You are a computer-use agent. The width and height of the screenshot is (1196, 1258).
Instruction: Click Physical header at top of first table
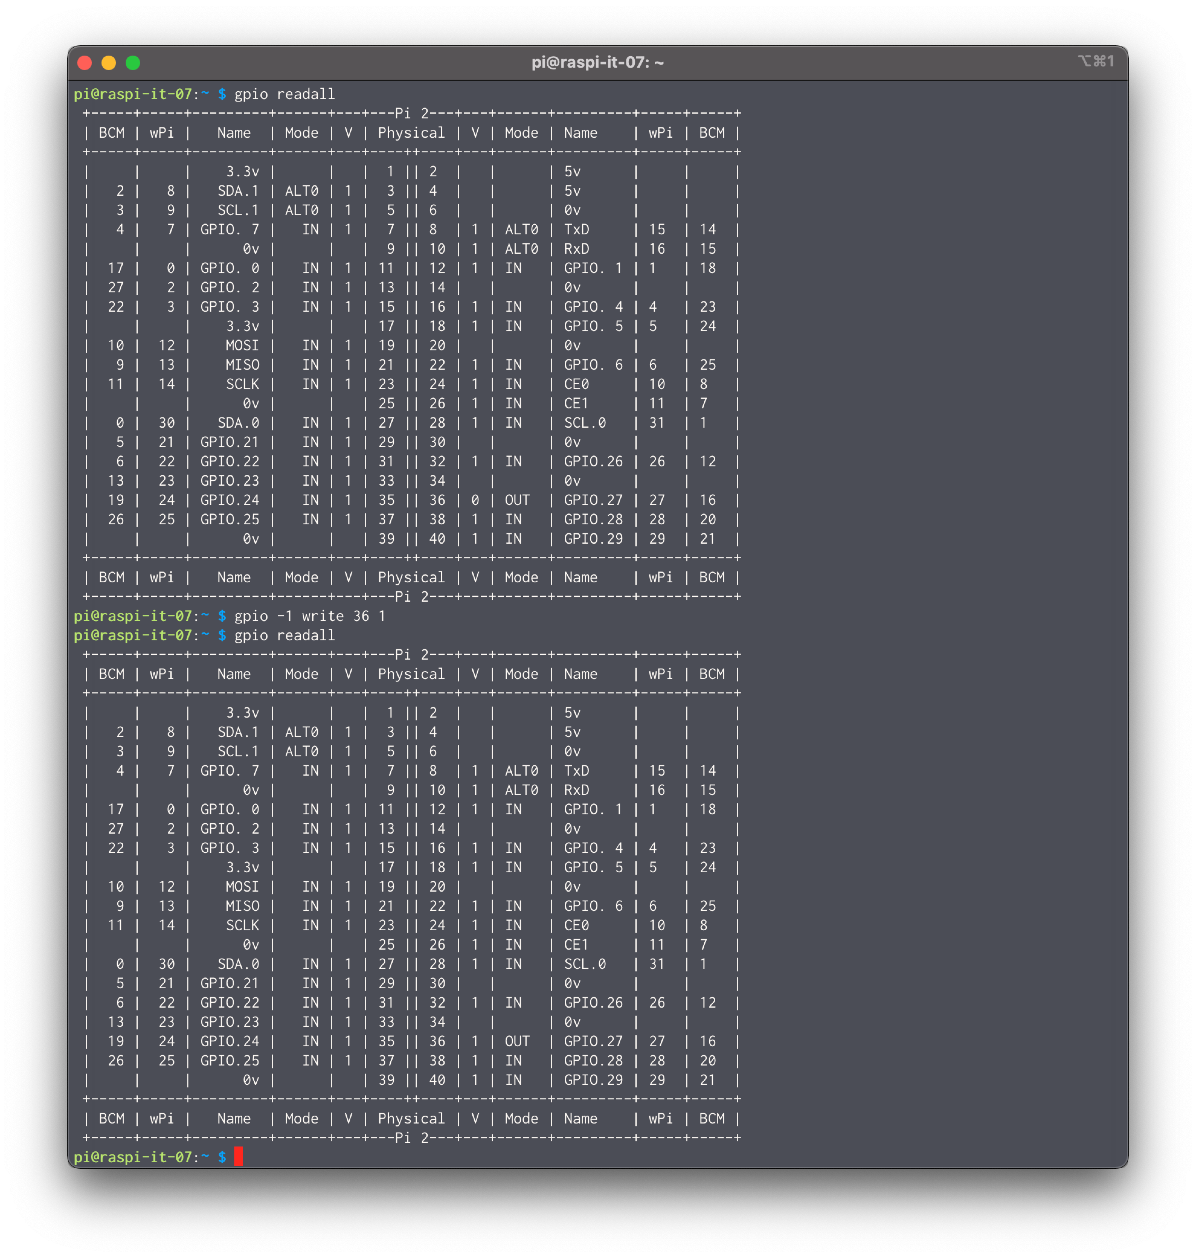410,133
